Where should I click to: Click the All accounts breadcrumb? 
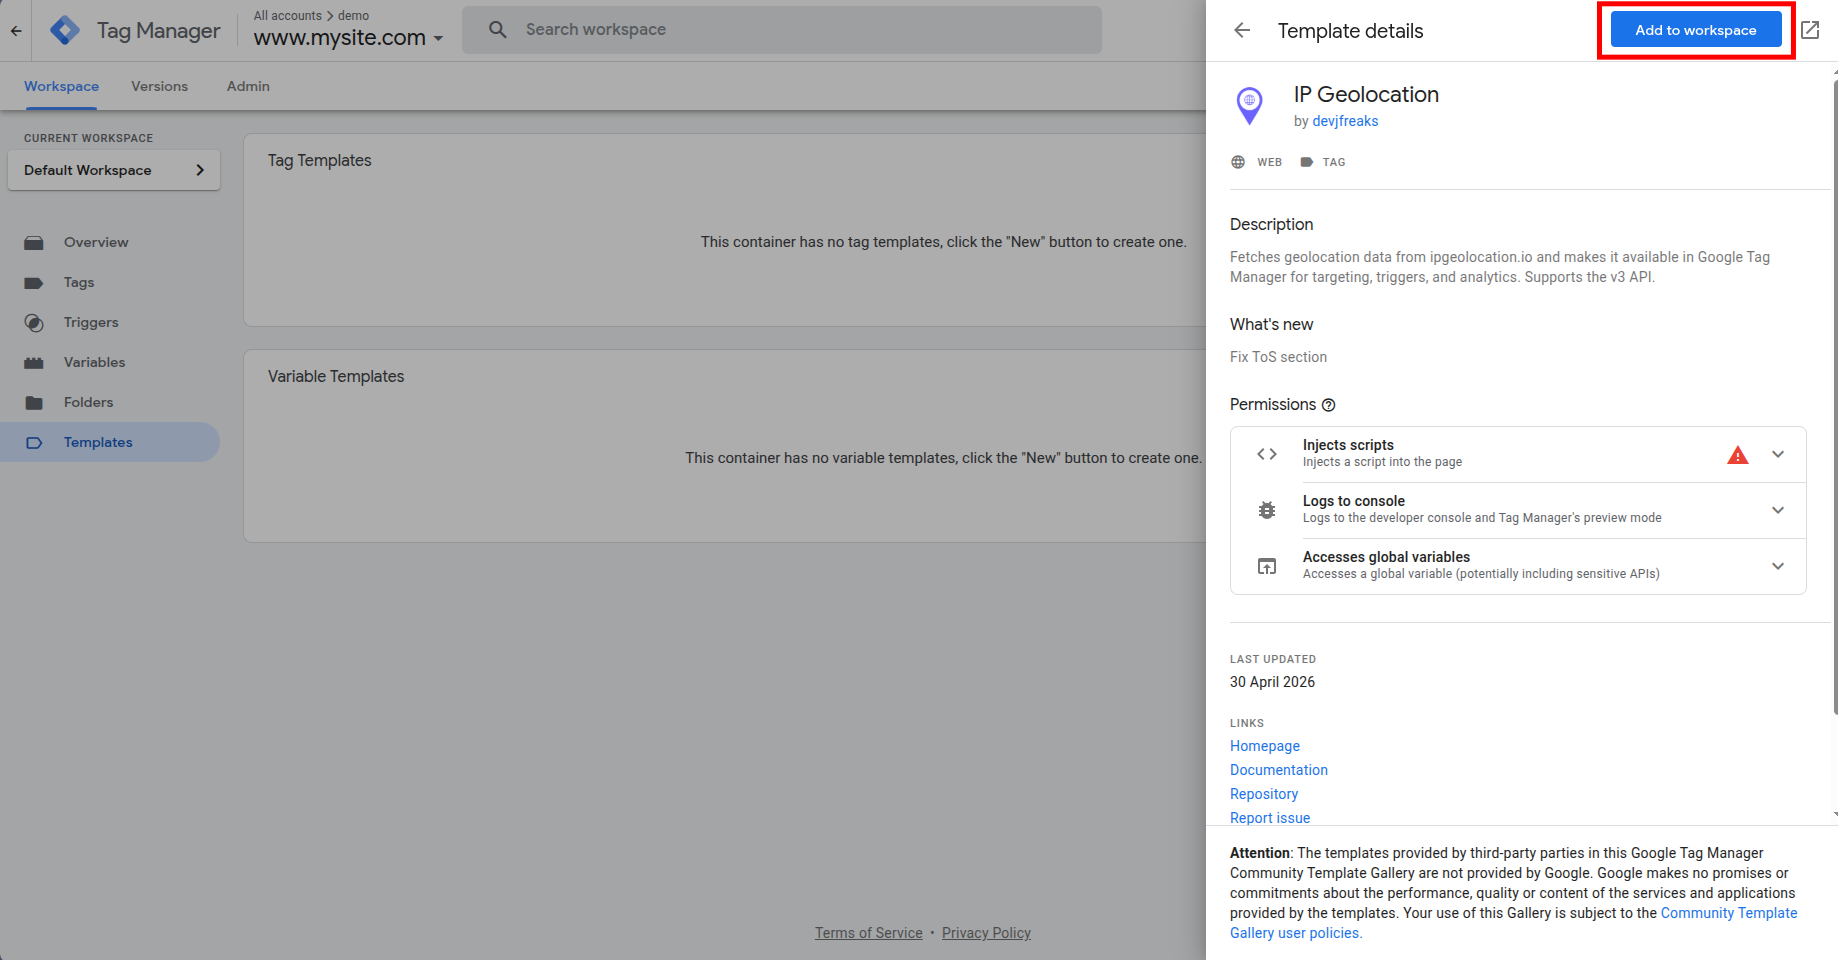(288, 16)
